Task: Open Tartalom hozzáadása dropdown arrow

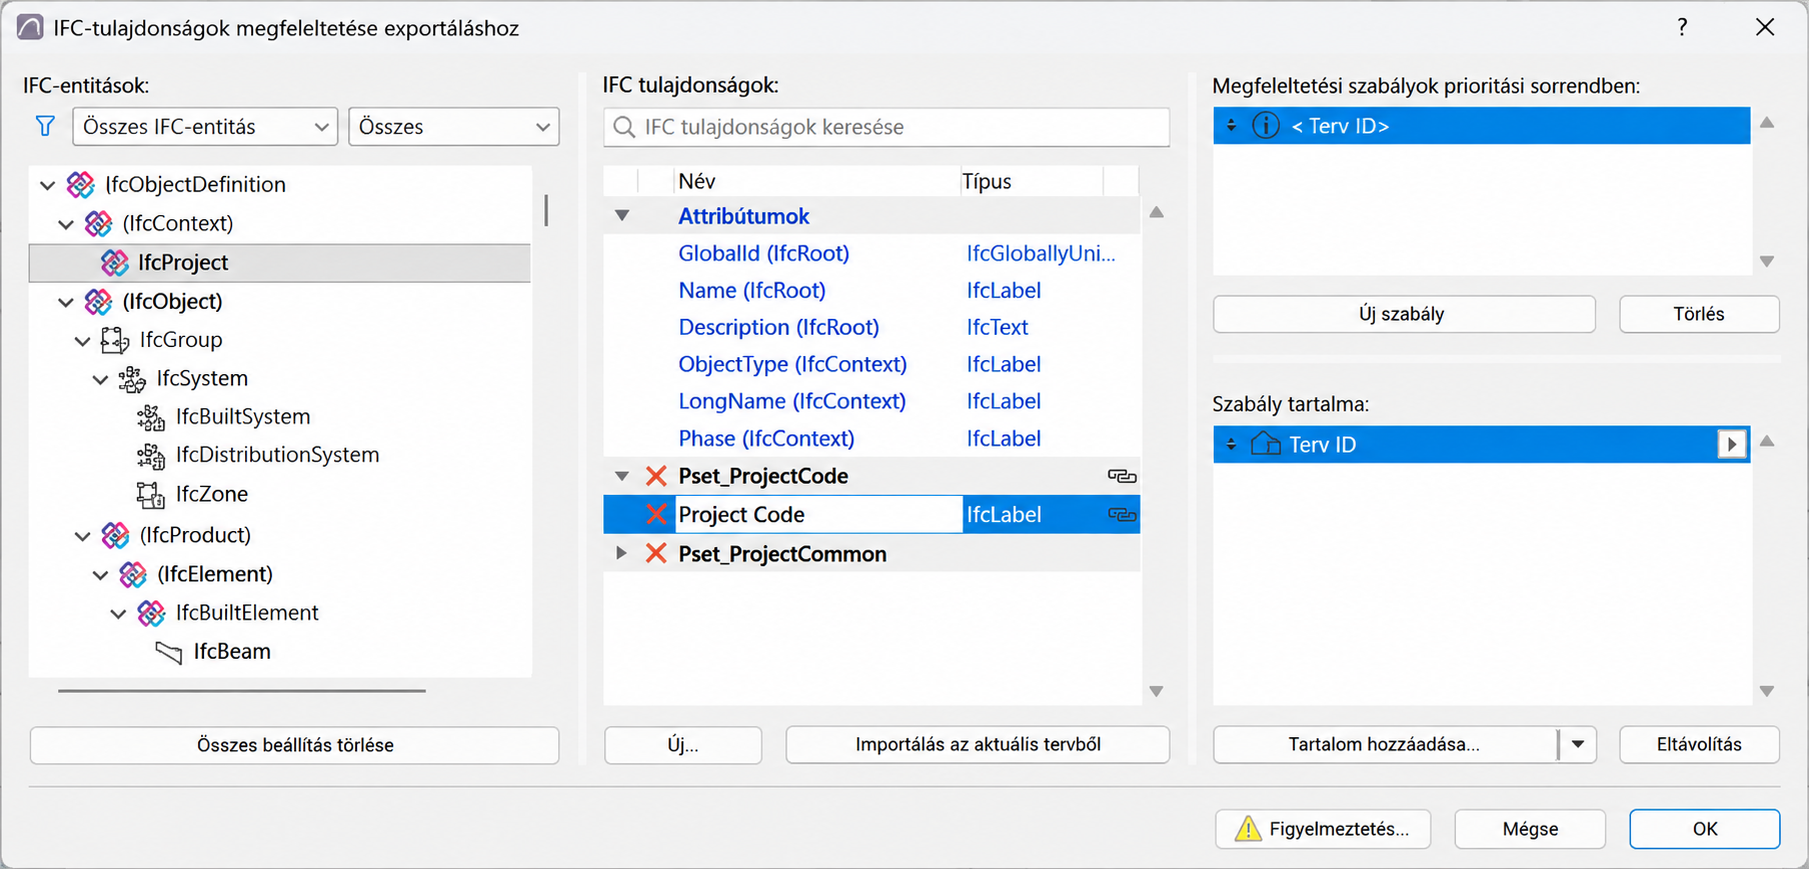Action: coord(1577,744)
